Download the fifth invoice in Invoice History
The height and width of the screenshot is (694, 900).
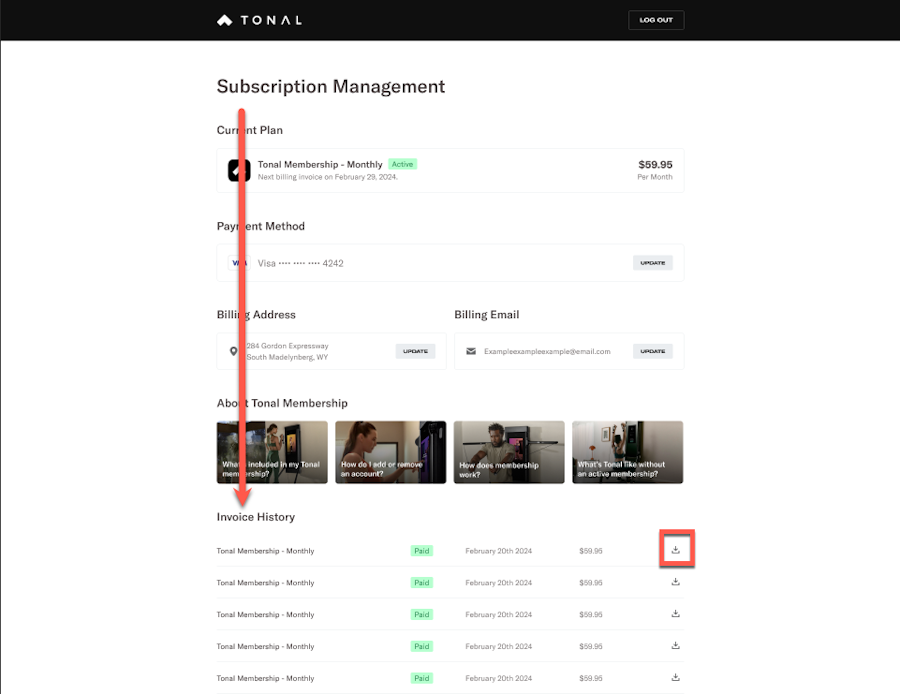[676, 677]
